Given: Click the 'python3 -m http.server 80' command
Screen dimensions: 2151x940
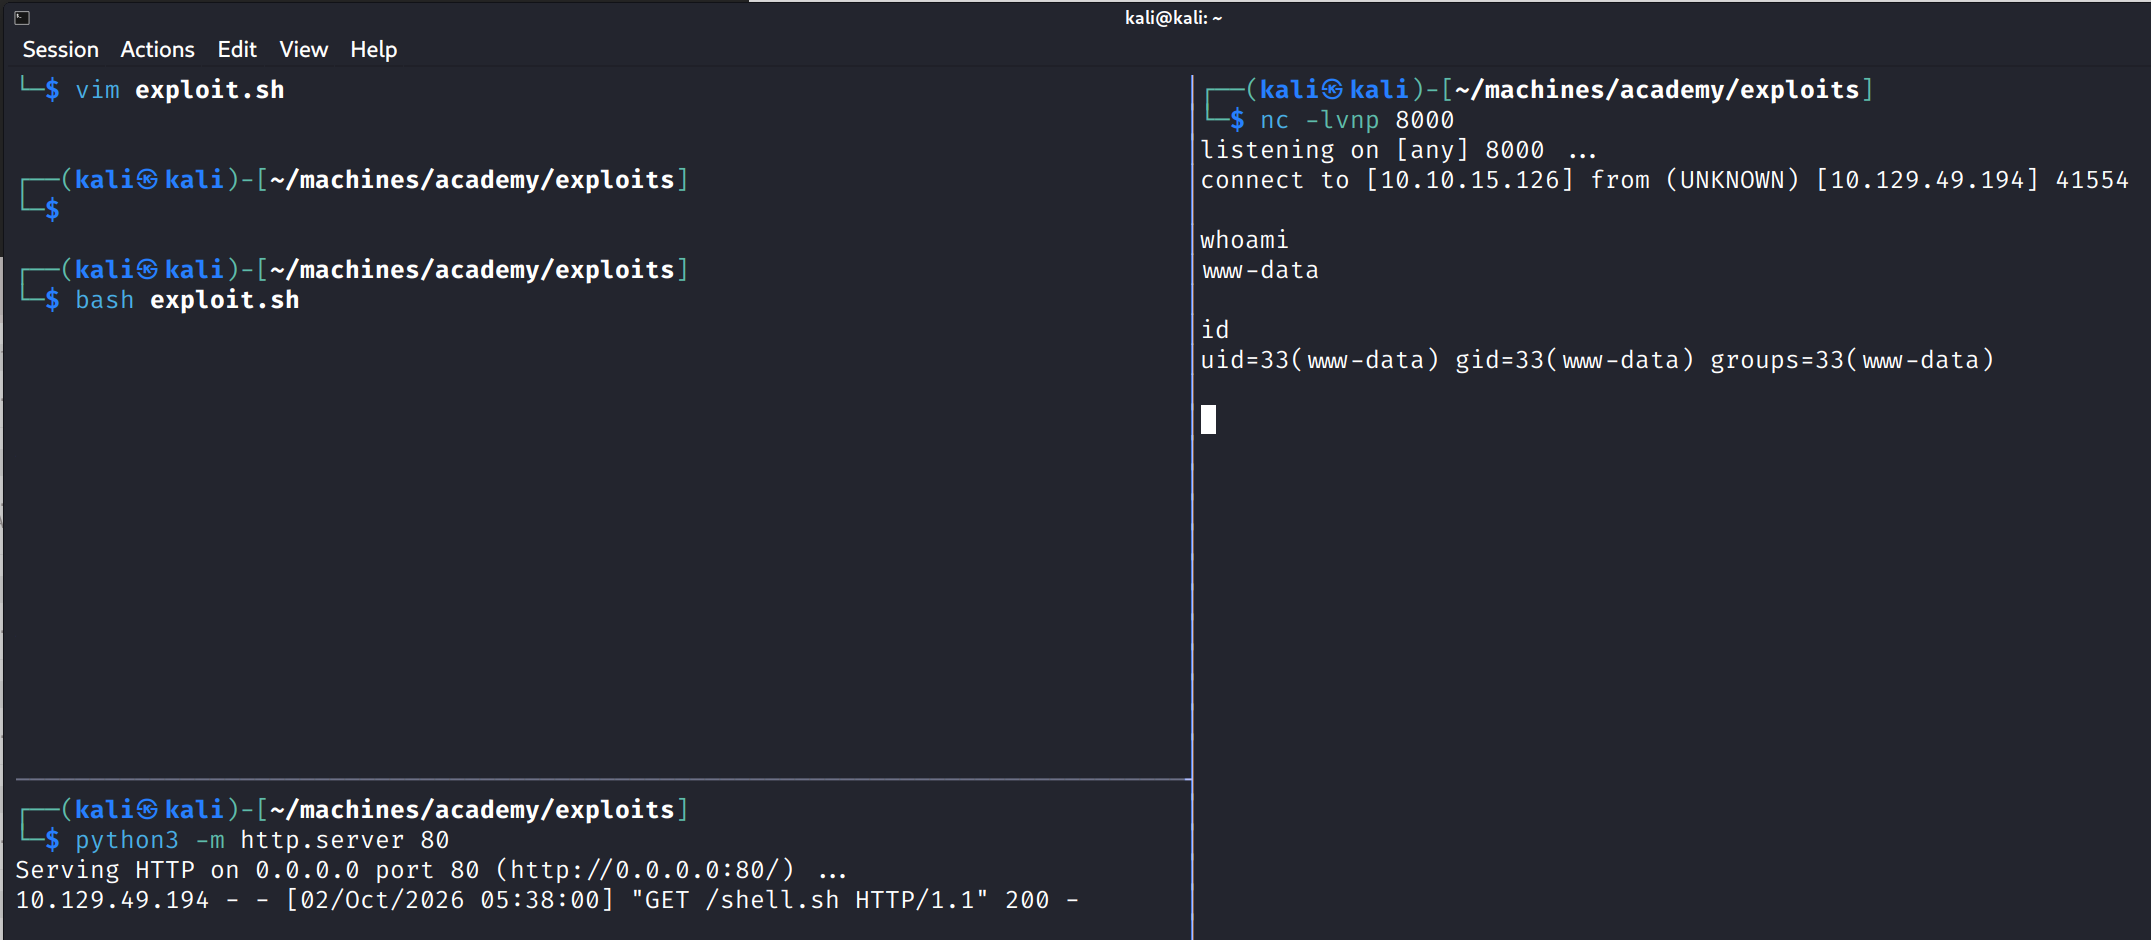Looking at the screenshot, I should pyautogui.click(x=262, y=840).
